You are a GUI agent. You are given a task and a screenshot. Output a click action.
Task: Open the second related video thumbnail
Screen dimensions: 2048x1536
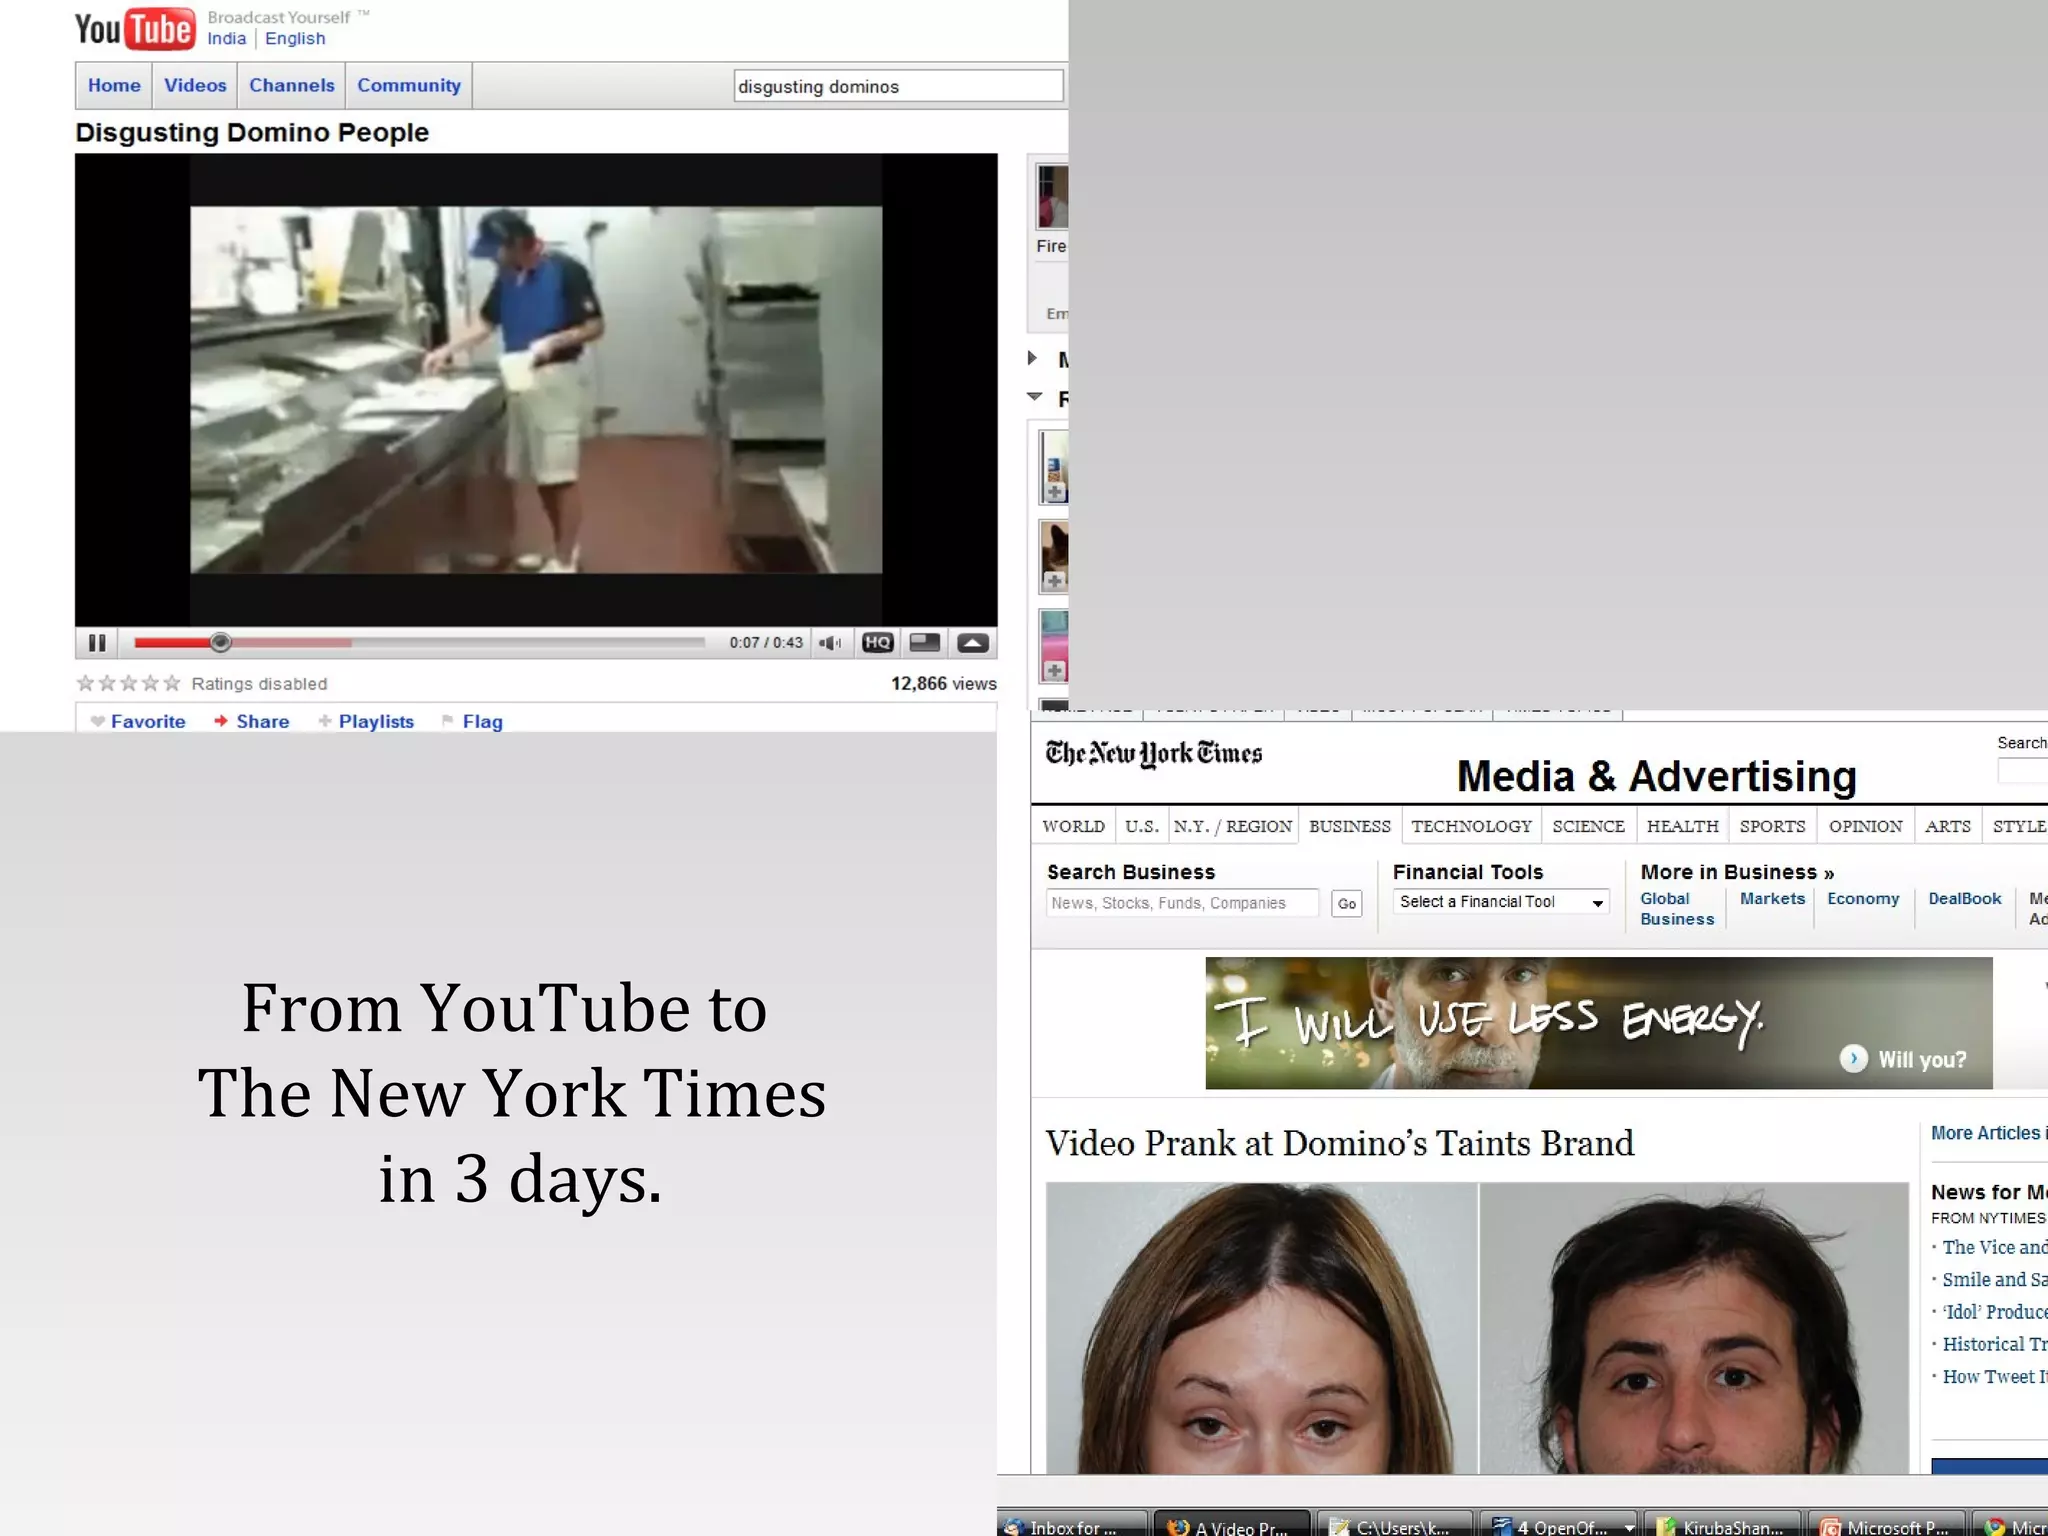click(1053, 556)
